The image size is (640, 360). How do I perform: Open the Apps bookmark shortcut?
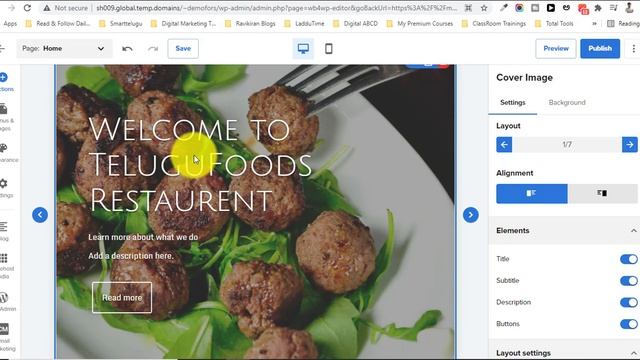point(9,24)
